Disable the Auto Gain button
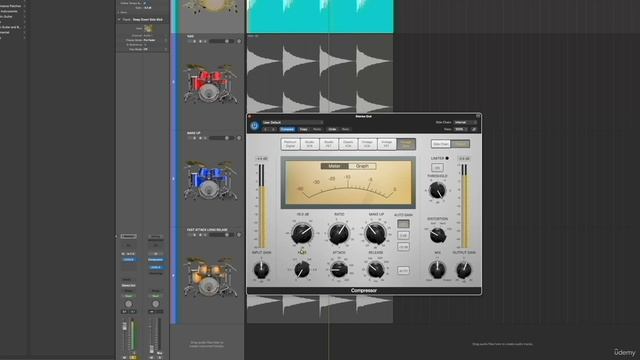Viewport: 640px width, 360px height. pyautogui.click(x=403, y=224)
